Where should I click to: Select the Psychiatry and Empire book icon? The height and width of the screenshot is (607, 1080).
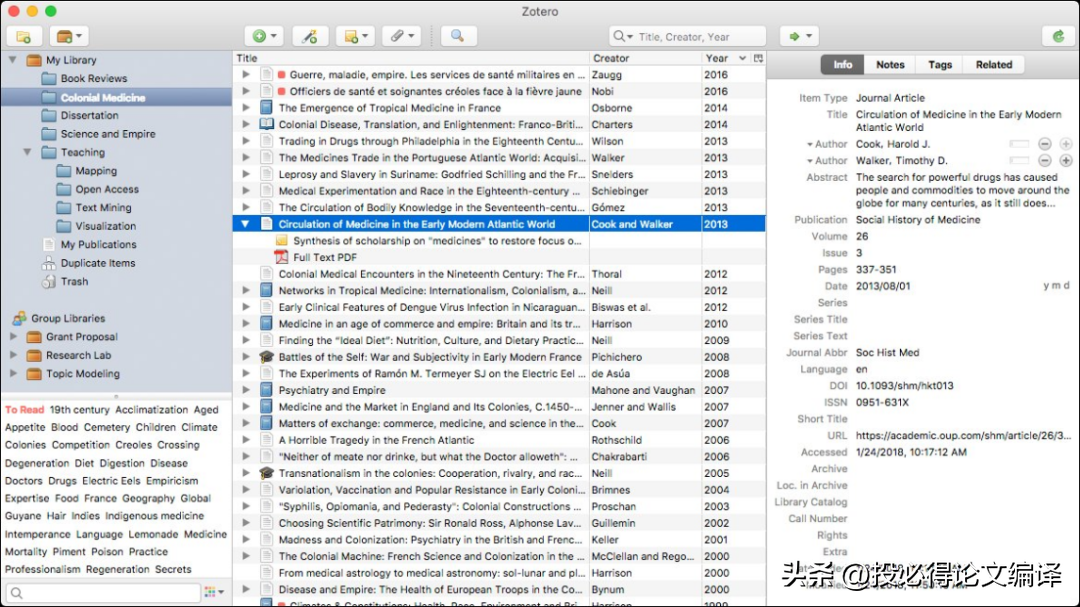[x=267, y=390]
